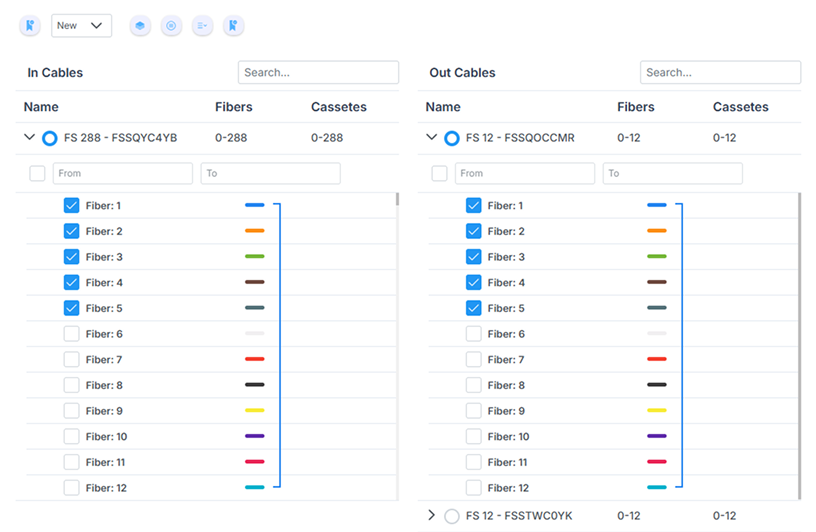Image resolution: width=816 pixels, height=532 pixels.
Task: Check Fiber: 11 in Out Cables
Action: tap(474, 462)
